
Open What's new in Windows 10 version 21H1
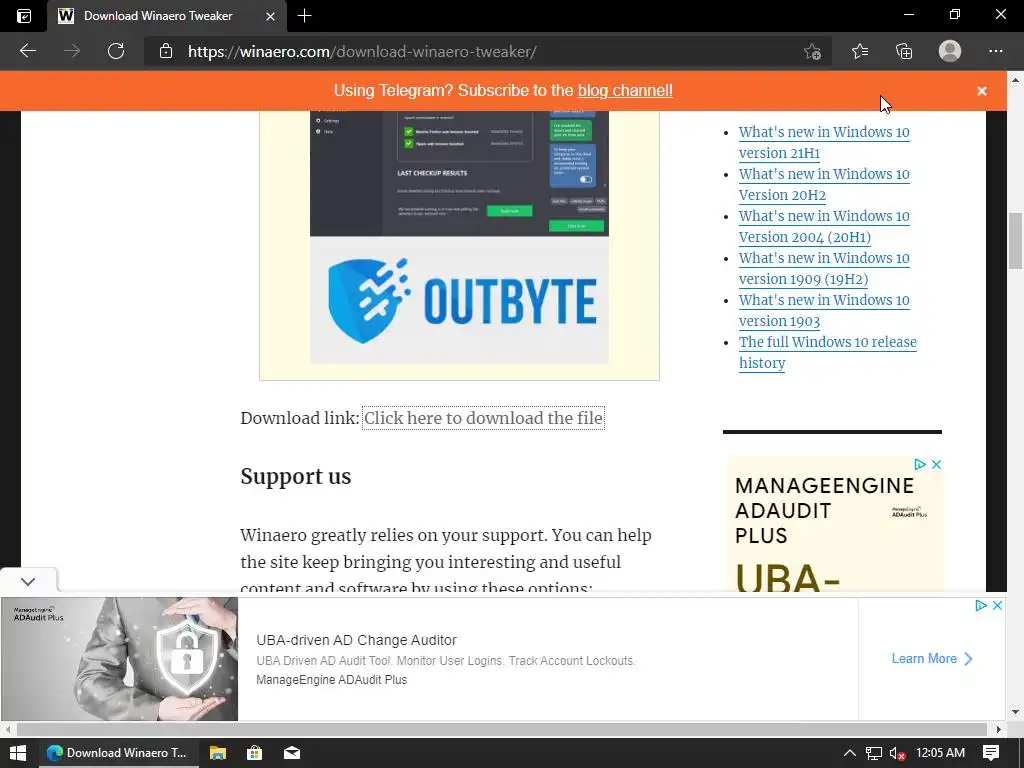(824, 142)
